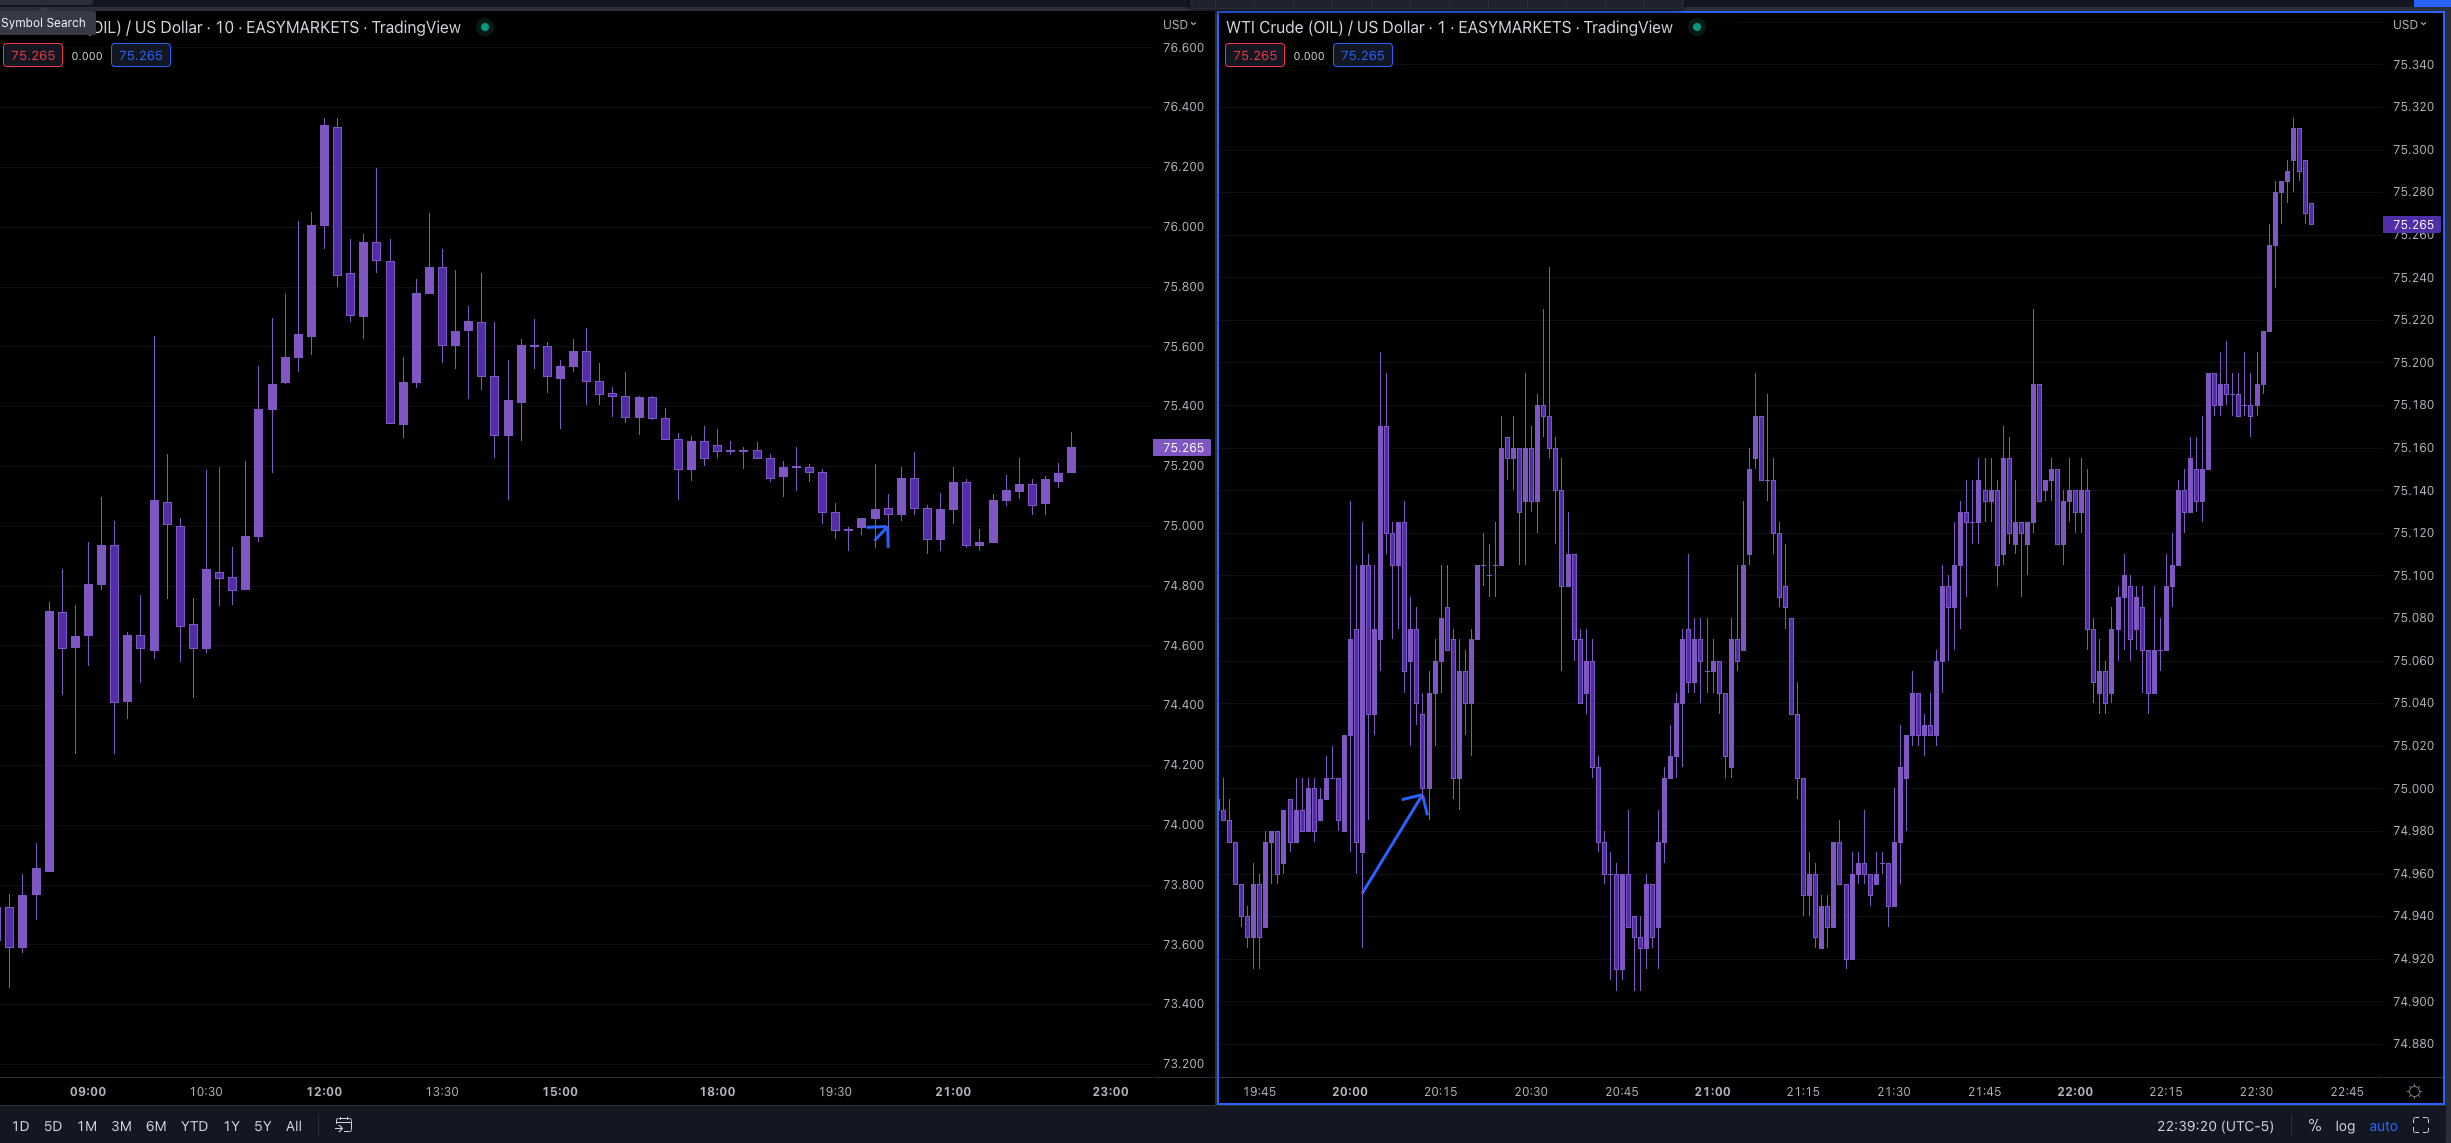The image size is (2451, 1143).
Task: Click the green market status dot on right chart
Action: pos(1696,27)
